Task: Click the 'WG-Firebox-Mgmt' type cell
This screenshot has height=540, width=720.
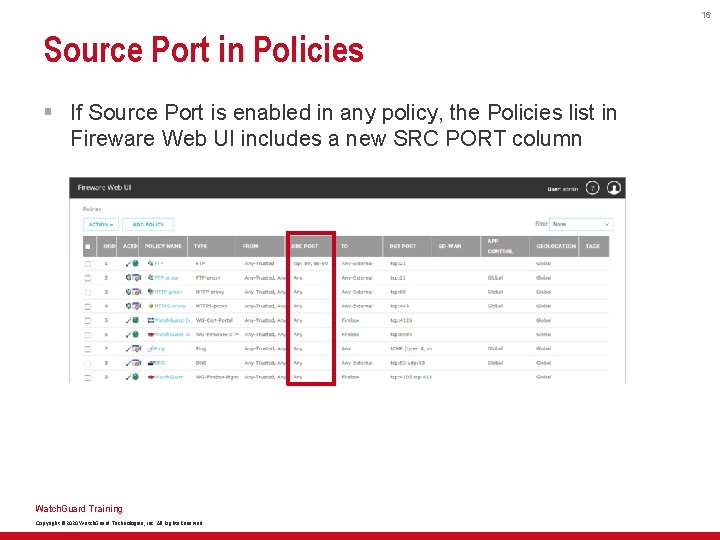Action: click(217, 377)
